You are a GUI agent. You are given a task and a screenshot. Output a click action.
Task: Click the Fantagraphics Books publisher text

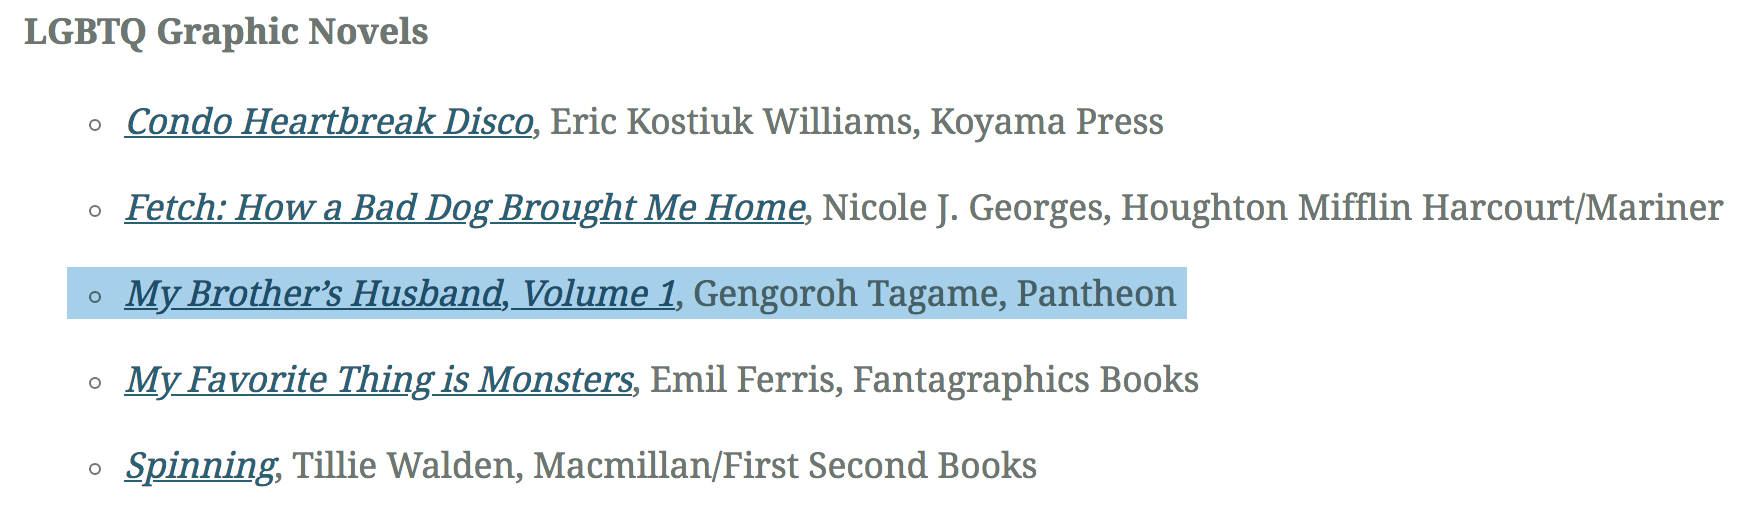tap(1025, 380)
